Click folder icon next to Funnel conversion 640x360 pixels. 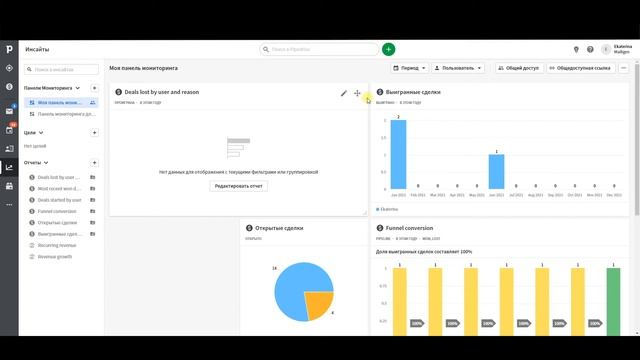pyautogui.click(x=93, y=211)
